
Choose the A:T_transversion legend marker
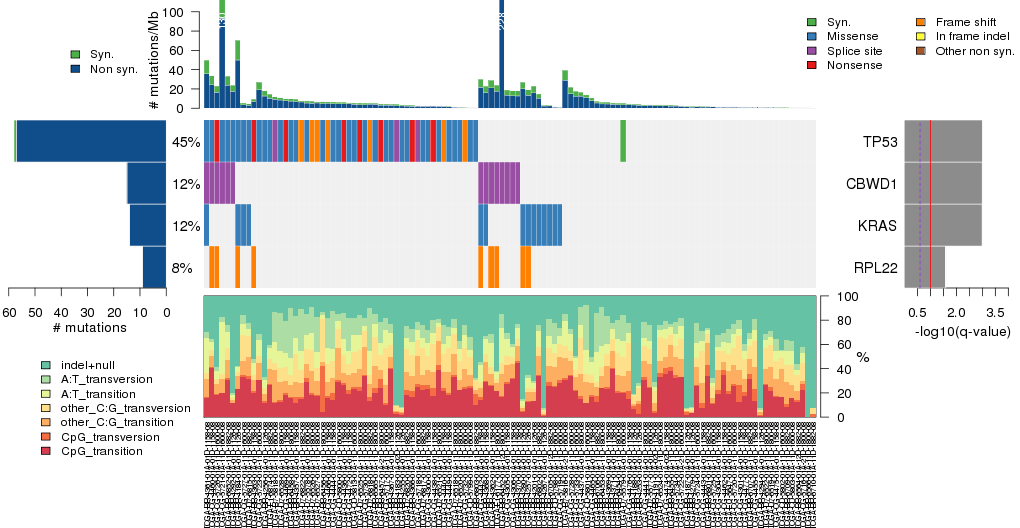(x=46, y=379)
